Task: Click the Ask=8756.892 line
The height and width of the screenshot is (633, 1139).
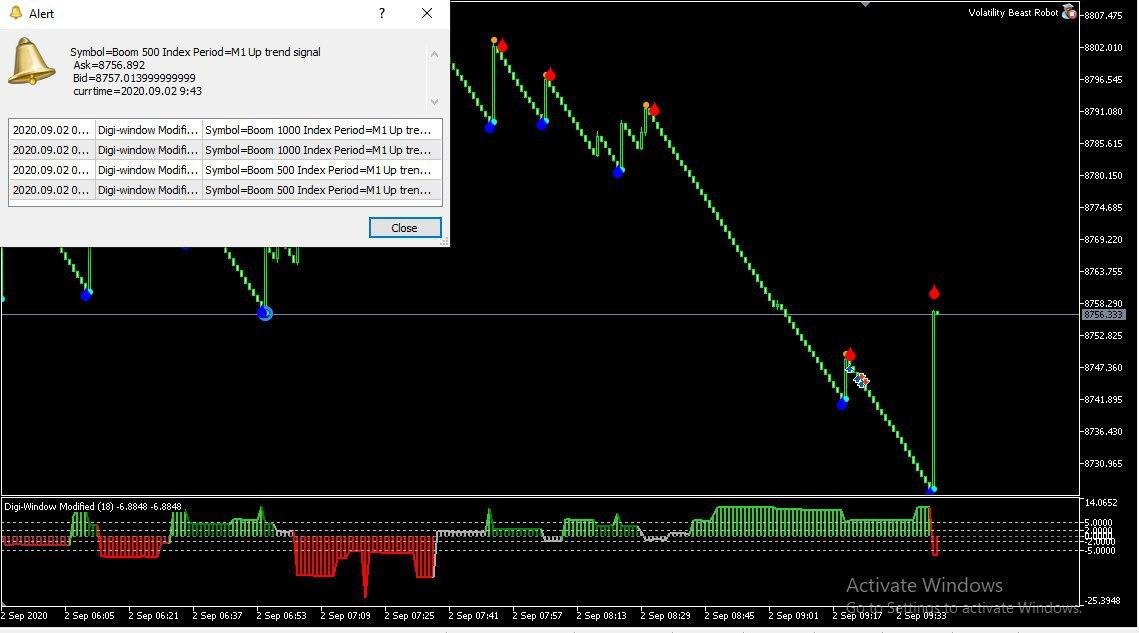Action: point(109,65)
